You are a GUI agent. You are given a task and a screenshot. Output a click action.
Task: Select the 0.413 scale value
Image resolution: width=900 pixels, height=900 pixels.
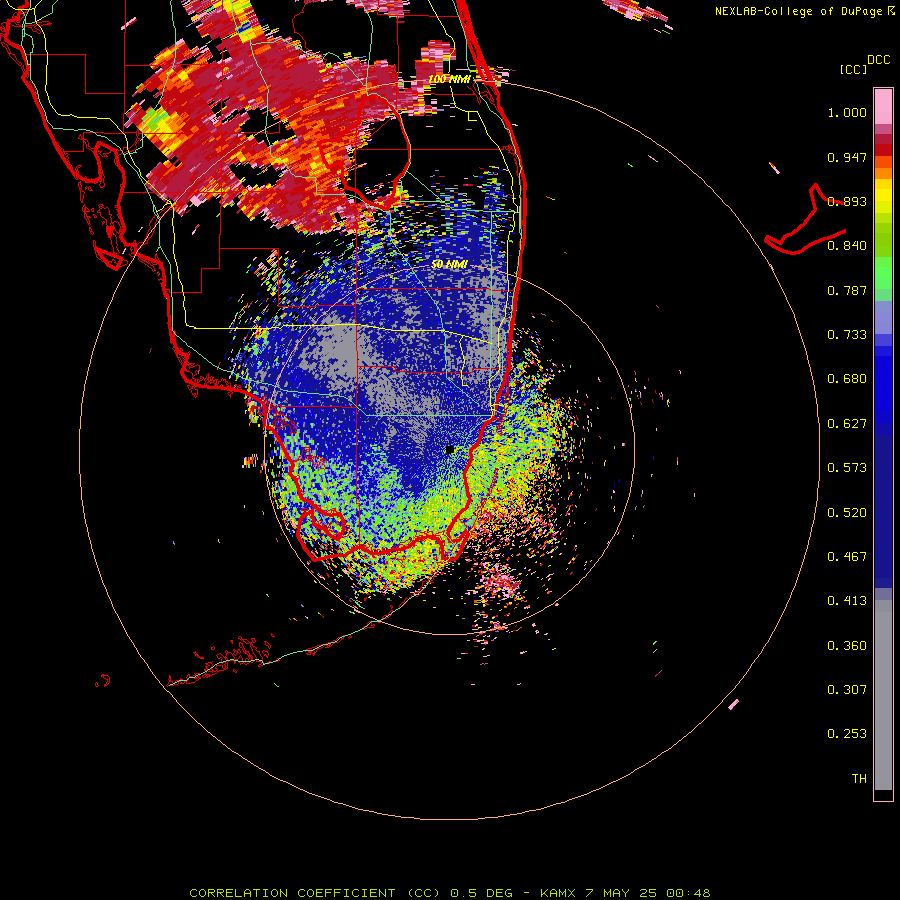(x=847, y=601)
